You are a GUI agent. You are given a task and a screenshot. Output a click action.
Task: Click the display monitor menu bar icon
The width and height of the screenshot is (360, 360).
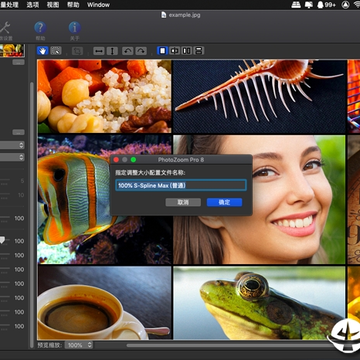point(309,5)
